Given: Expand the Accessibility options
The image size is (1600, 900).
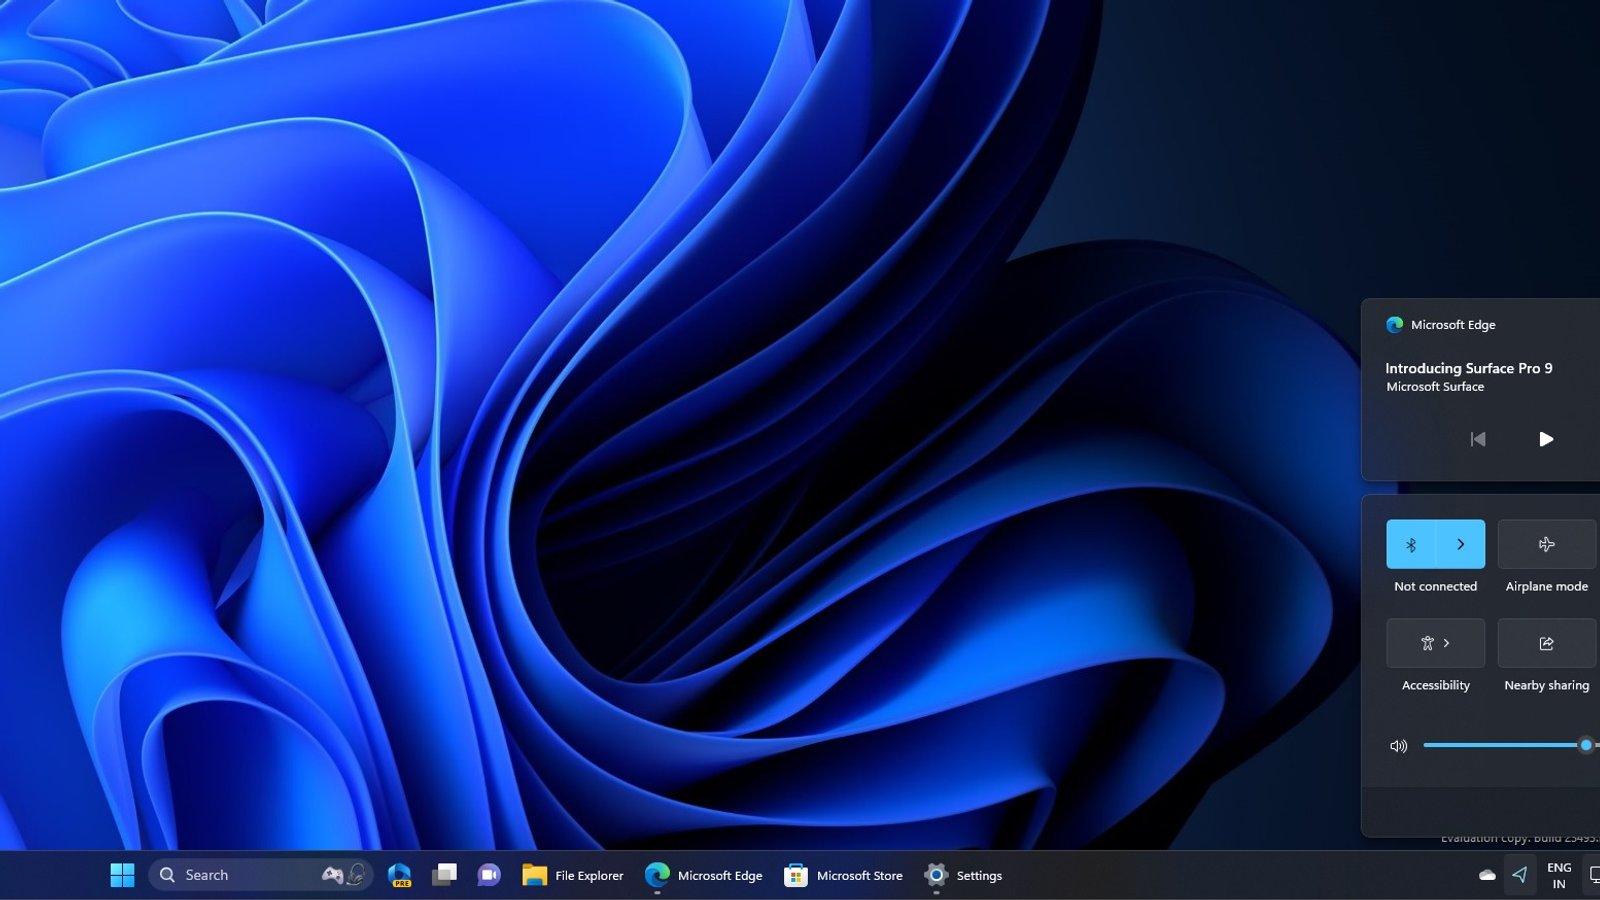Looking at the screenshot, I should tap(1435, 643).
